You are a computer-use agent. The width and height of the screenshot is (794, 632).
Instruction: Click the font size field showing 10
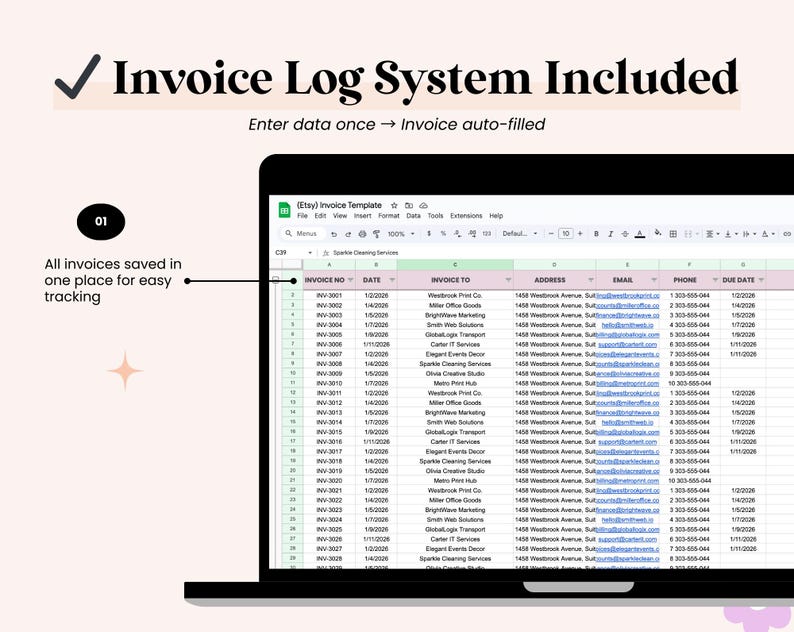click(565, 233)
